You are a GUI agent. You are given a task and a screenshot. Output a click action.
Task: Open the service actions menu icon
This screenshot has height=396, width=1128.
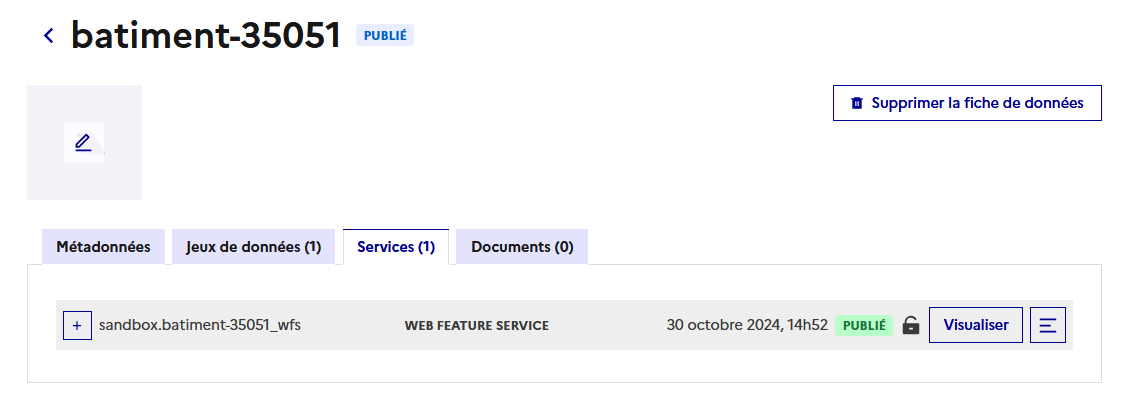pos(1047,325)
